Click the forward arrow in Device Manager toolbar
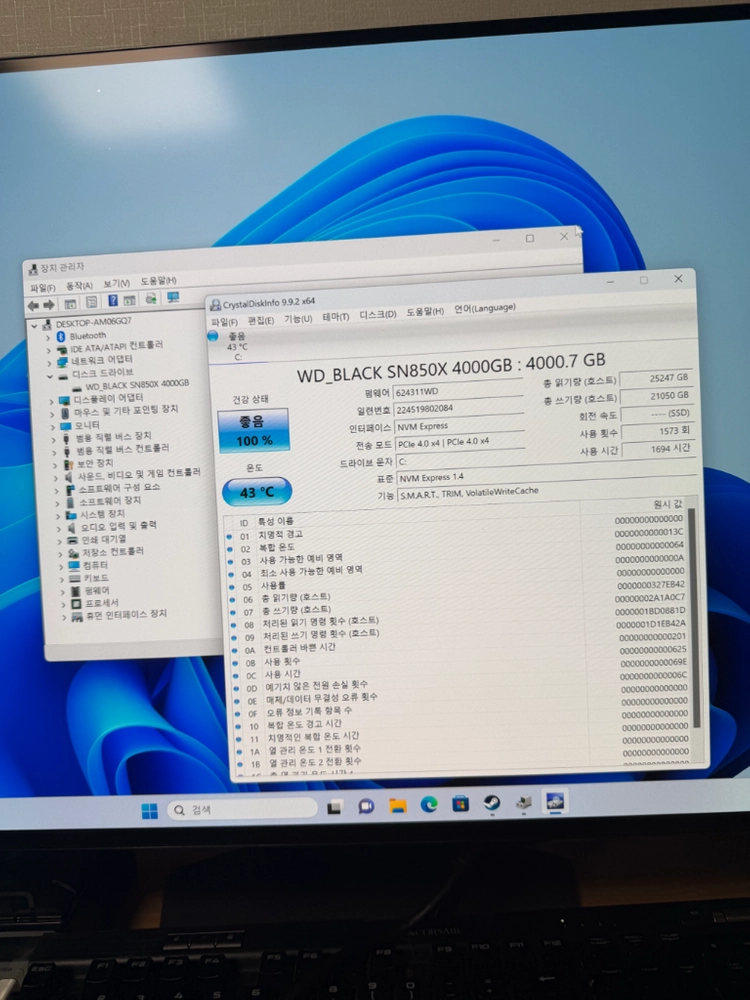 point(48,305)
